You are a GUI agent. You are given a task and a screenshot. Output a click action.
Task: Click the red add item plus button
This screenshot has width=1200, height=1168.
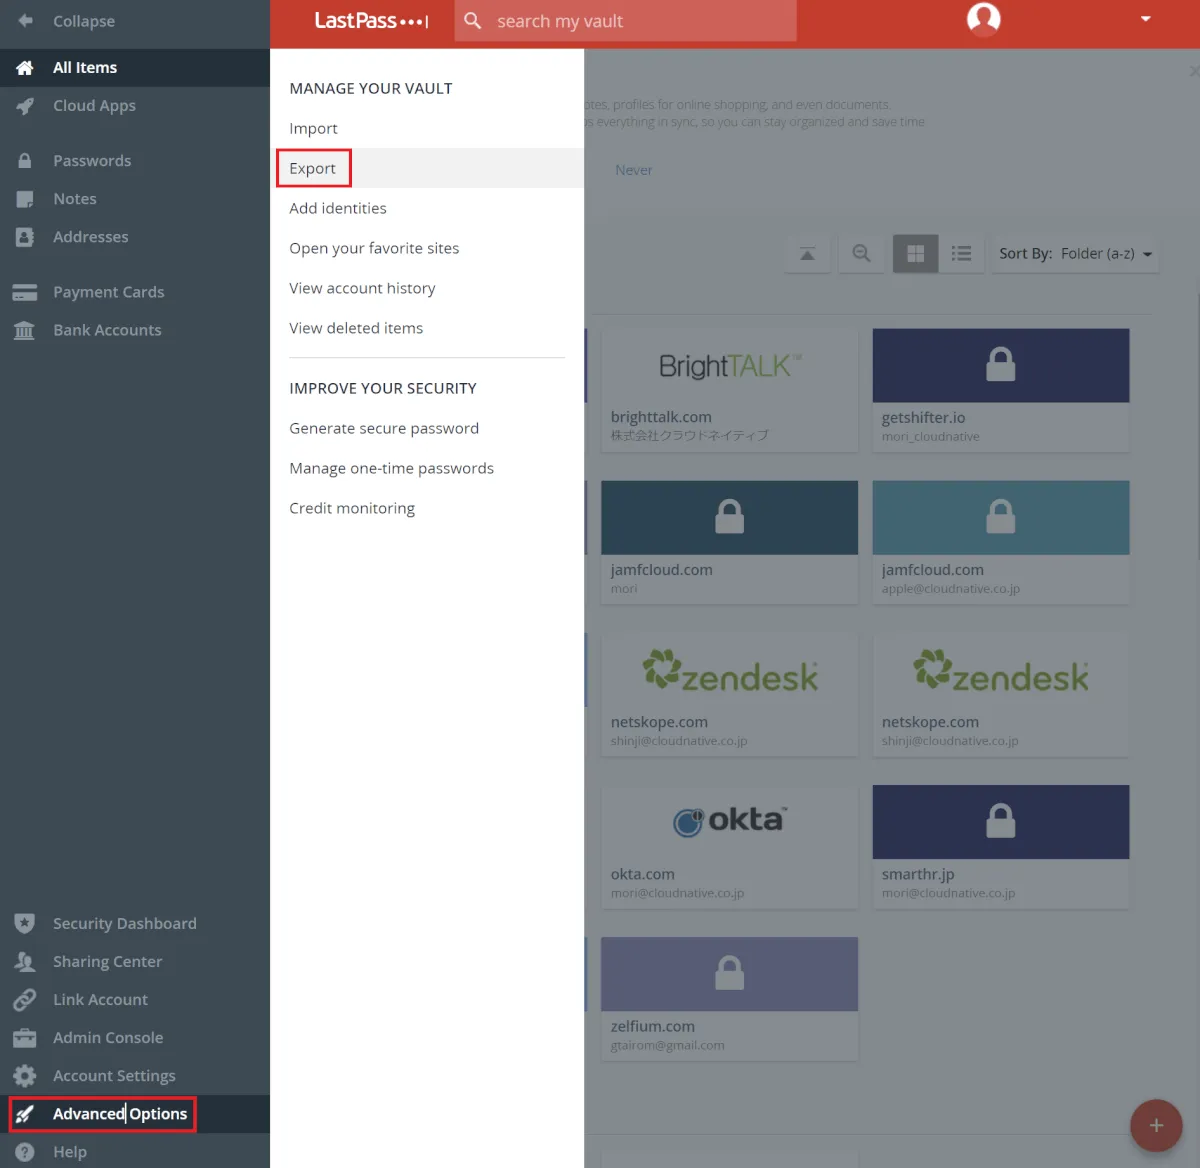pyautogui.click(x=1156, y=1125)
